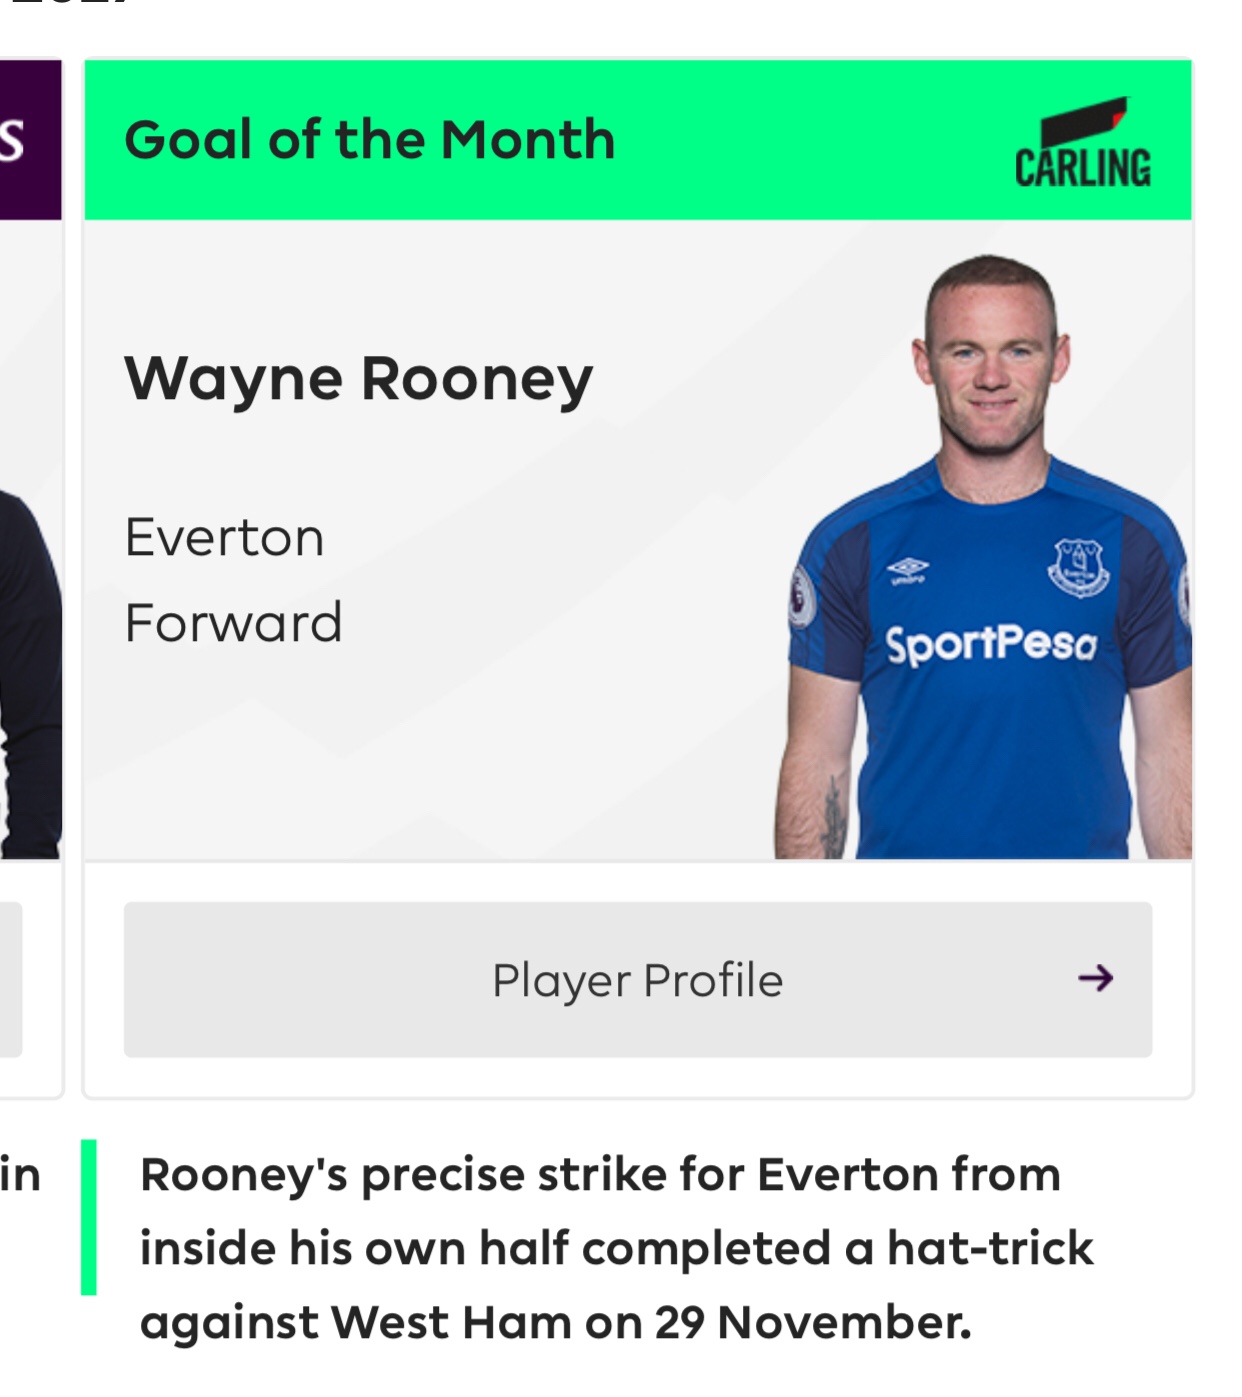This screenshot has height=1397, width=1242.
Task: Click the Carling sponsor logo
Action: pos(1083,146)
